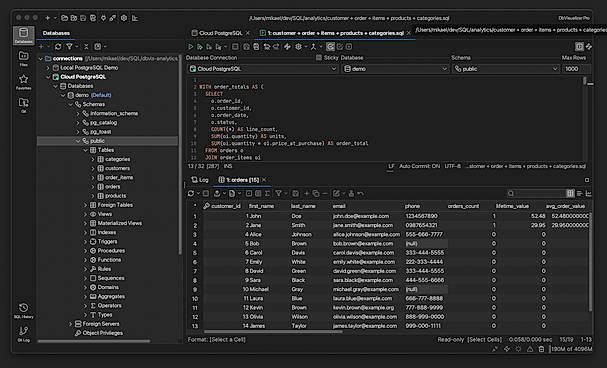Viewport: 607px width, 368px height.
Task: Add a row with the plus icon
Action: click(x=307, y=193)
